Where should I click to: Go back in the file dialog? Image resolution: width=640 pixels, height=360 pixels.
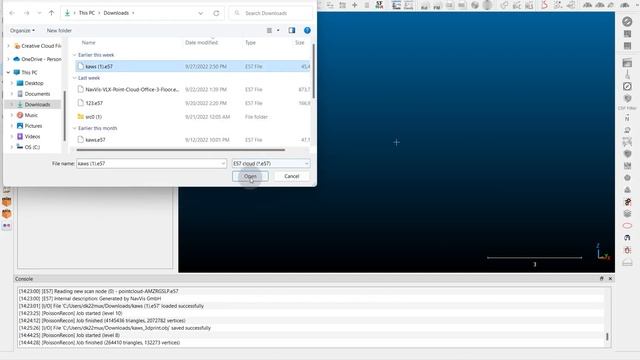click(x=12, y=13)
